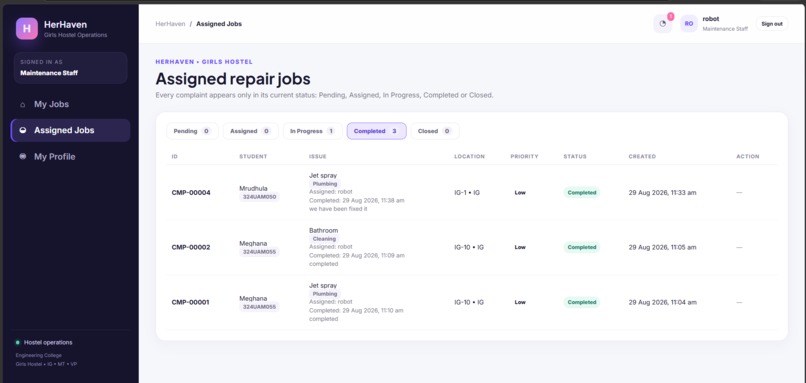This screenshot has width=806, height=383.
Task: Open My Profile in the sidebar
Action: point(70,157)
